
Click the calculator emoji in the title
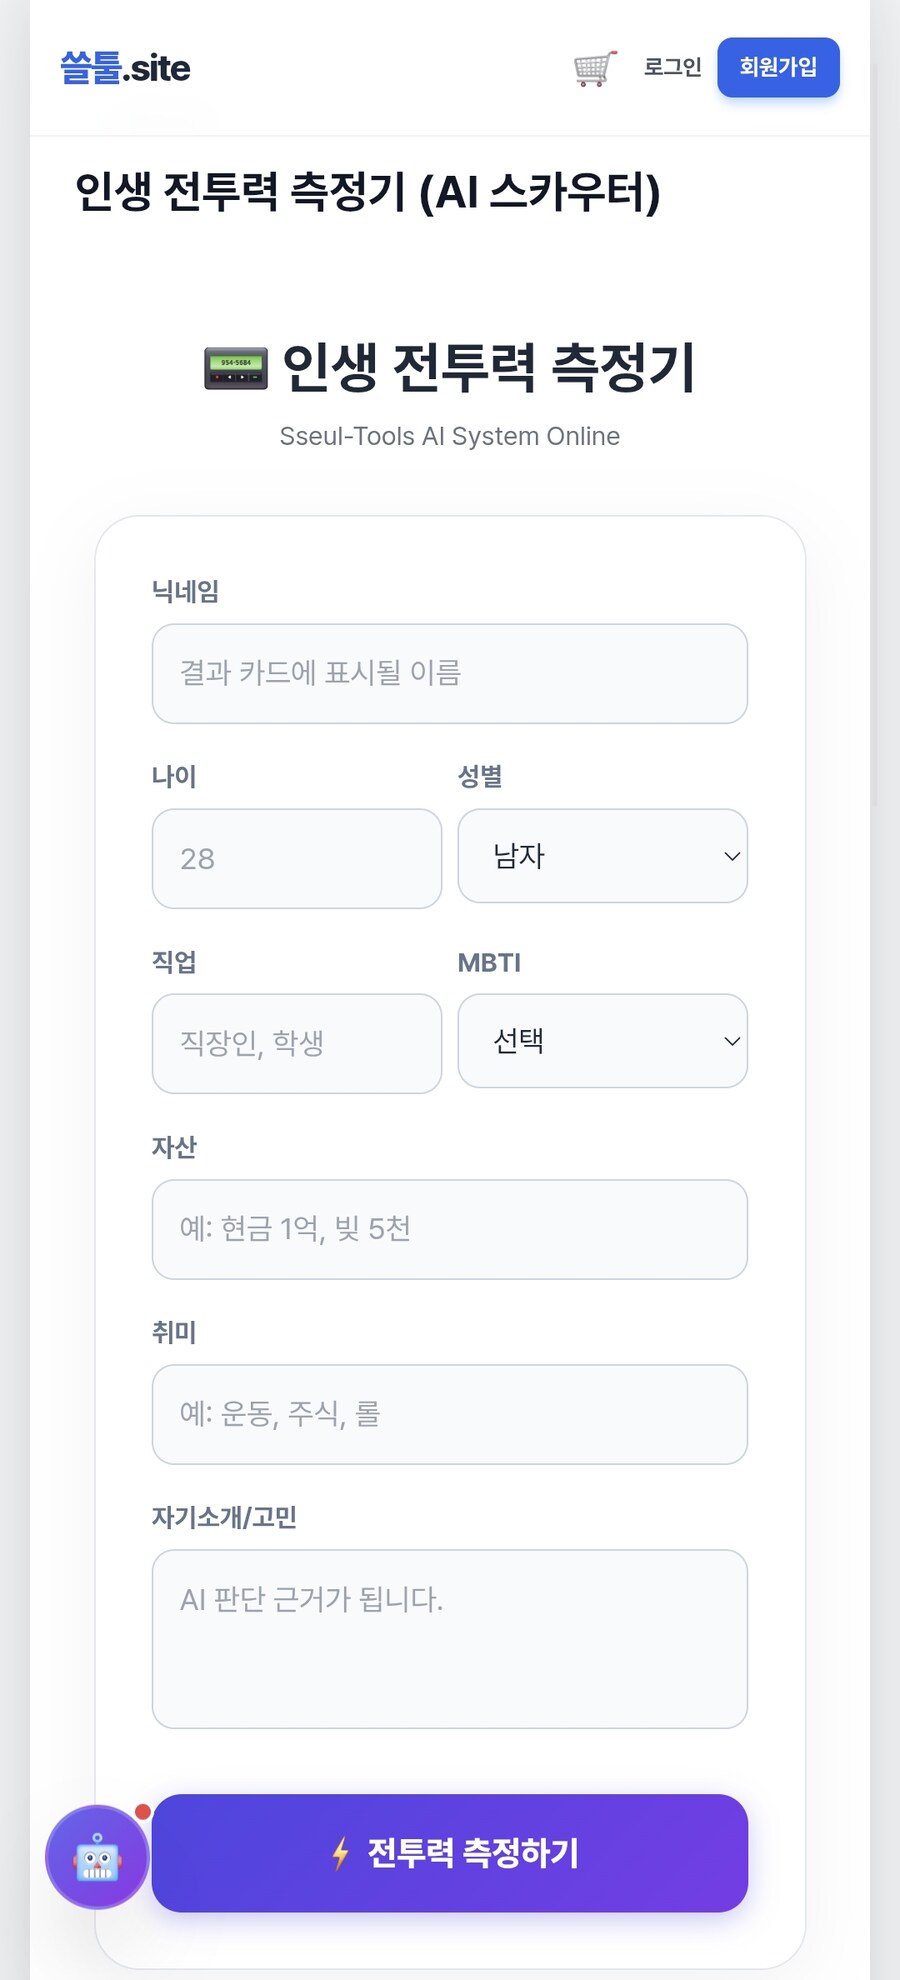click(232, 370)
